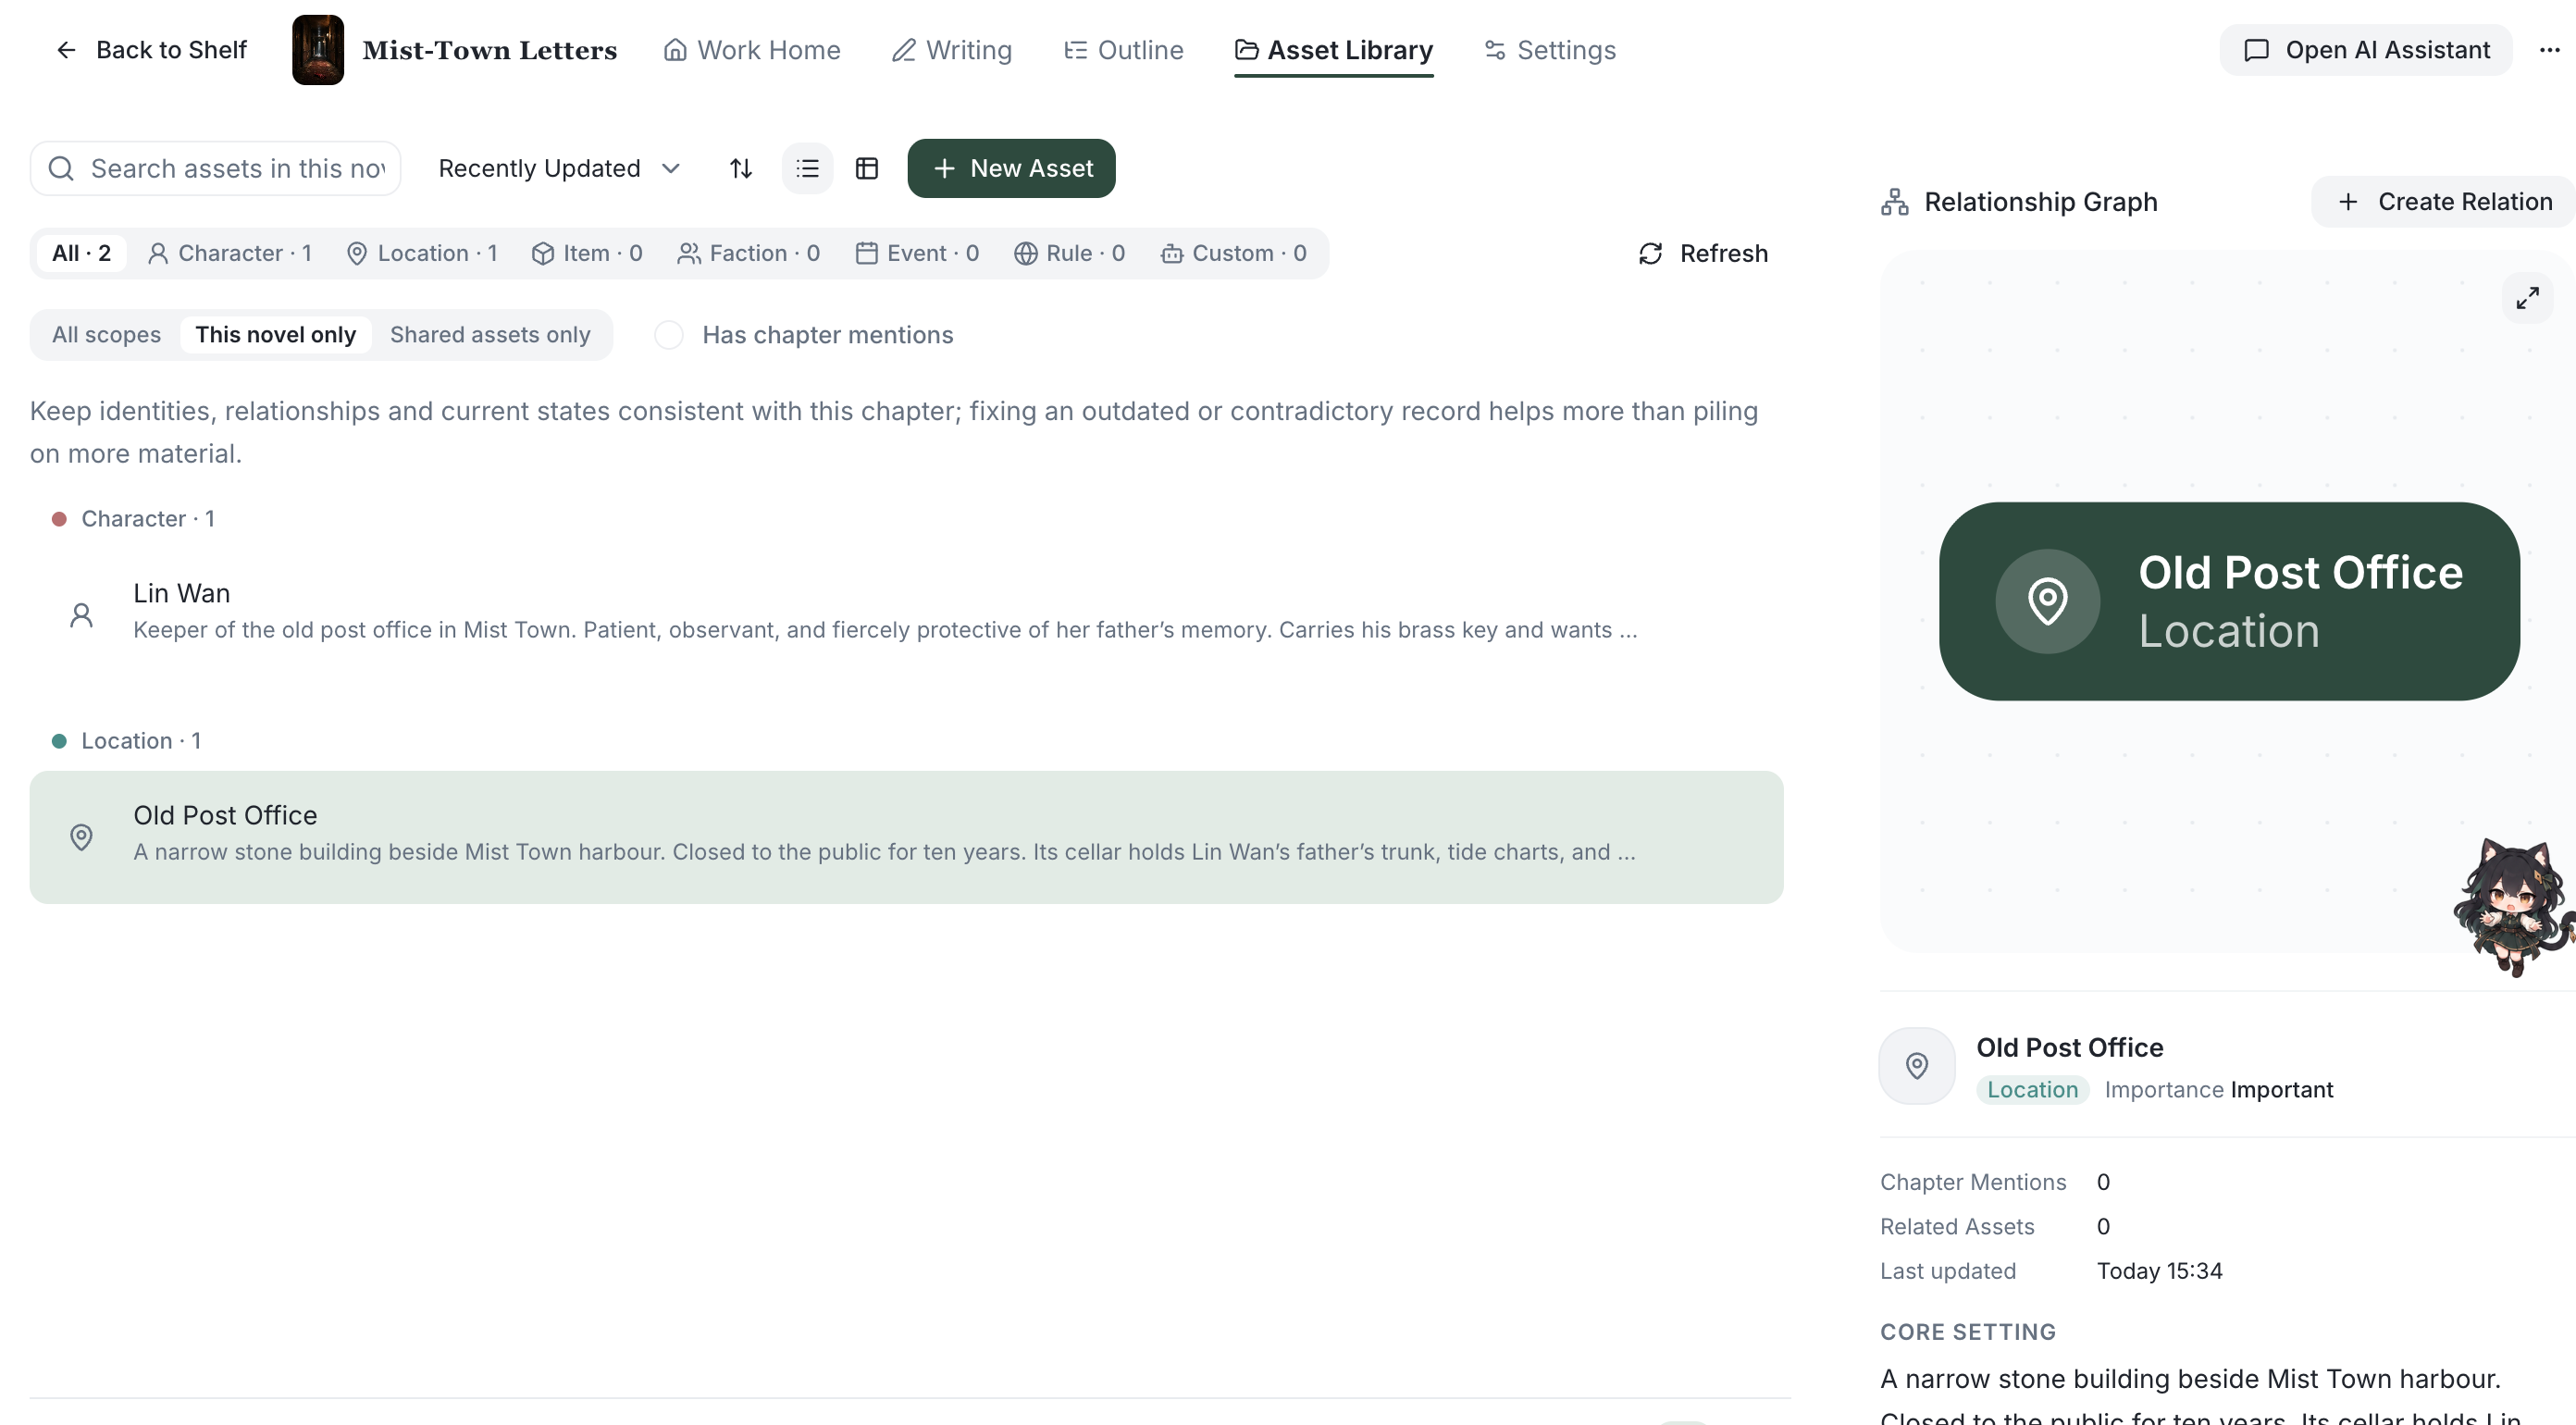Refresh the asset list

tap(1703, 253)
